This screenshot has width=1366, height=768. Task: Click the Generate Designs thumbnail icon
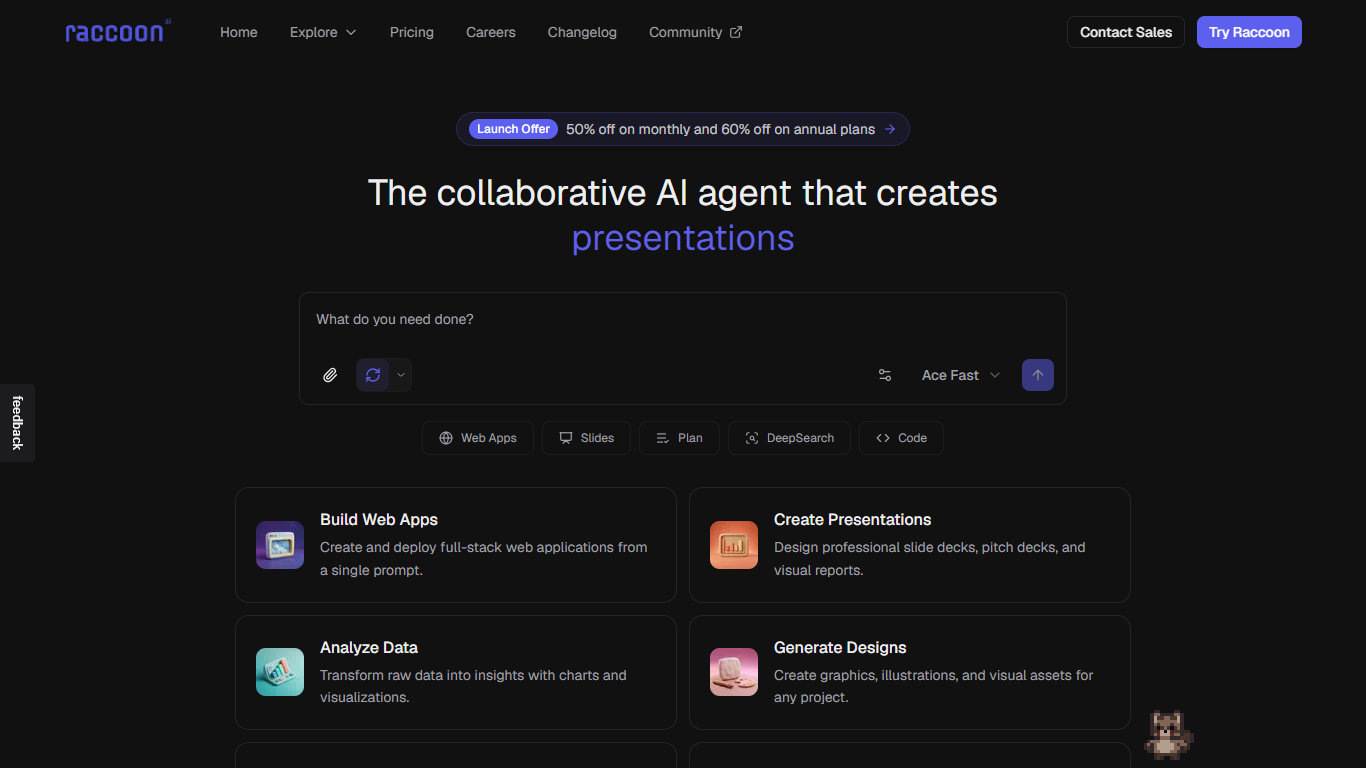point(734,672)
